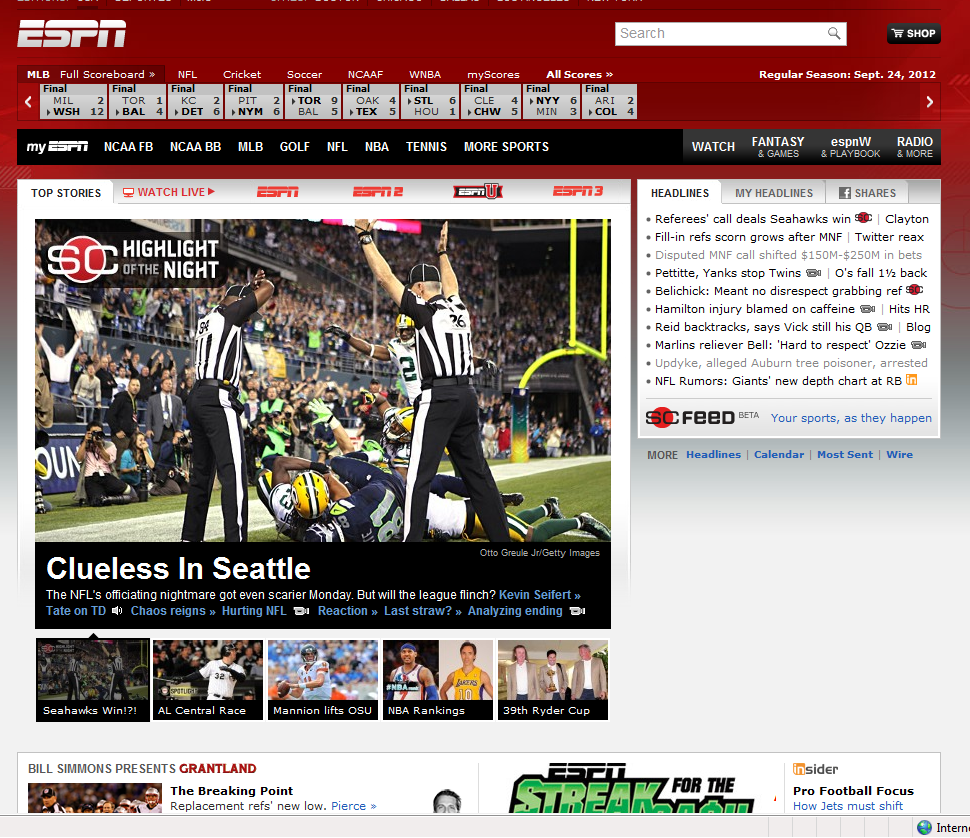970x838 pixels.
Task: Play audio icon beside Tate on TD
Action: (117, 611)
